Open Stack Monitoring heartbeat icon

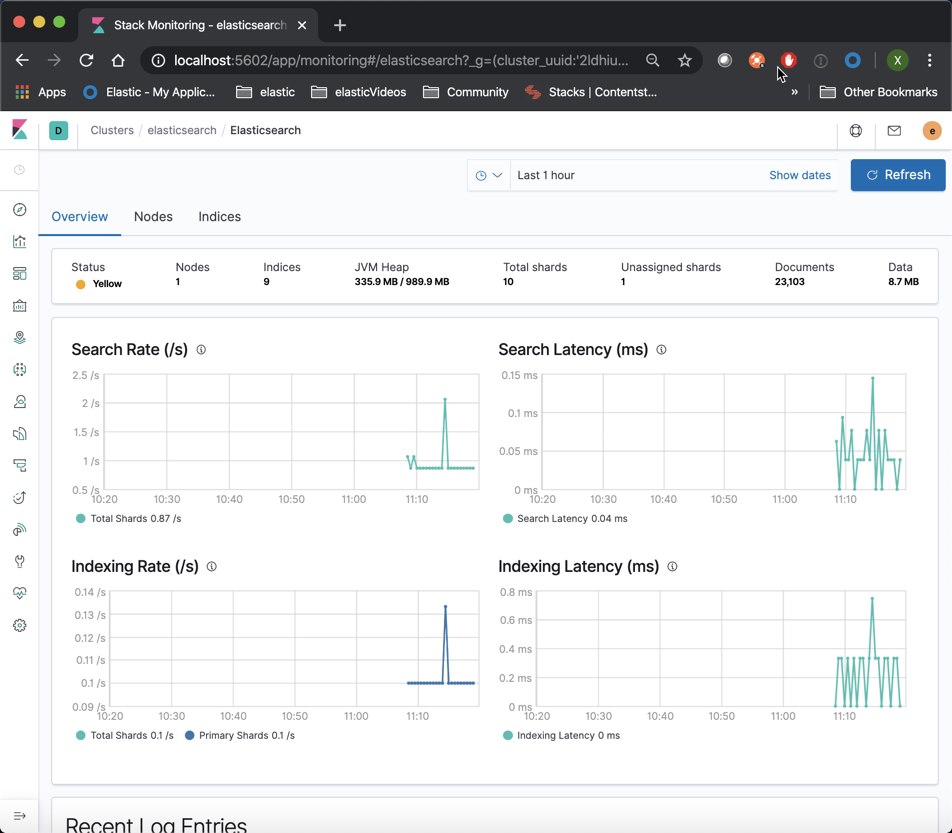click(19, 593)
